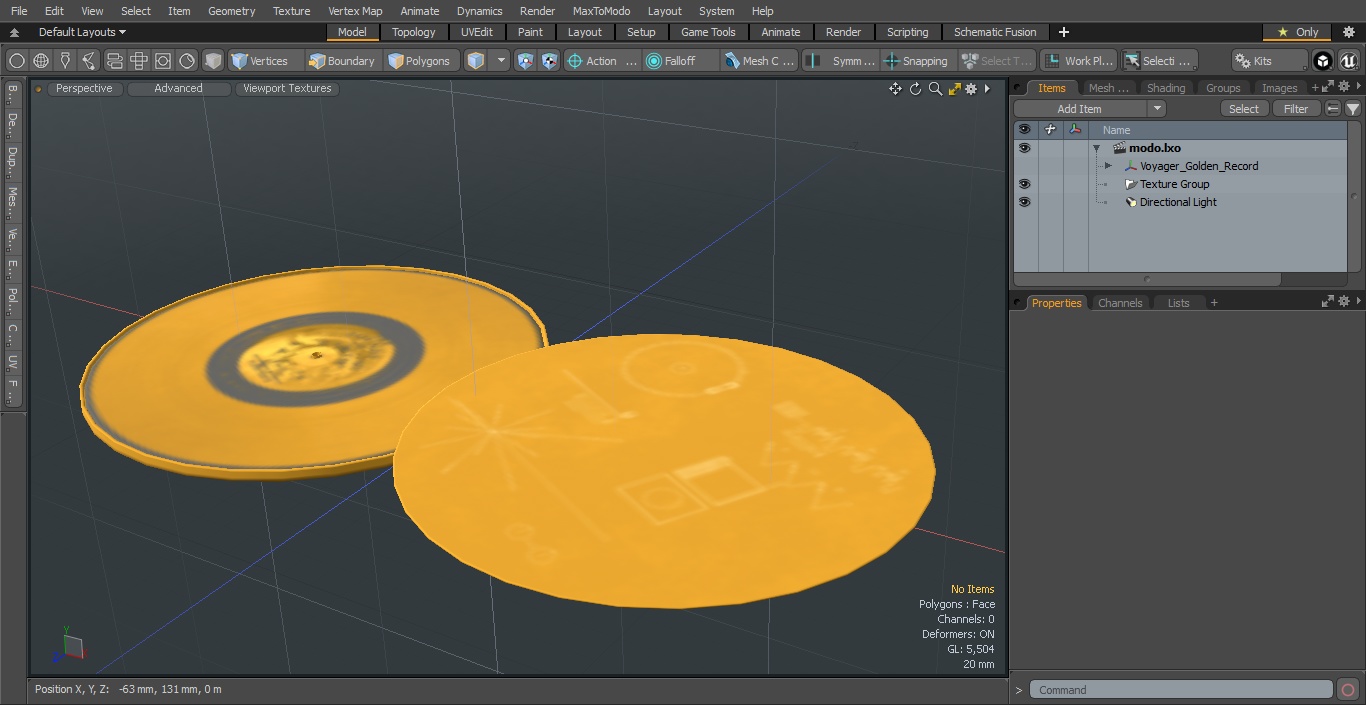The width and height of the screenshot is (1366, 705).
Task: Expand the Items panel with arrows icon
Action: coord(1329,88)
